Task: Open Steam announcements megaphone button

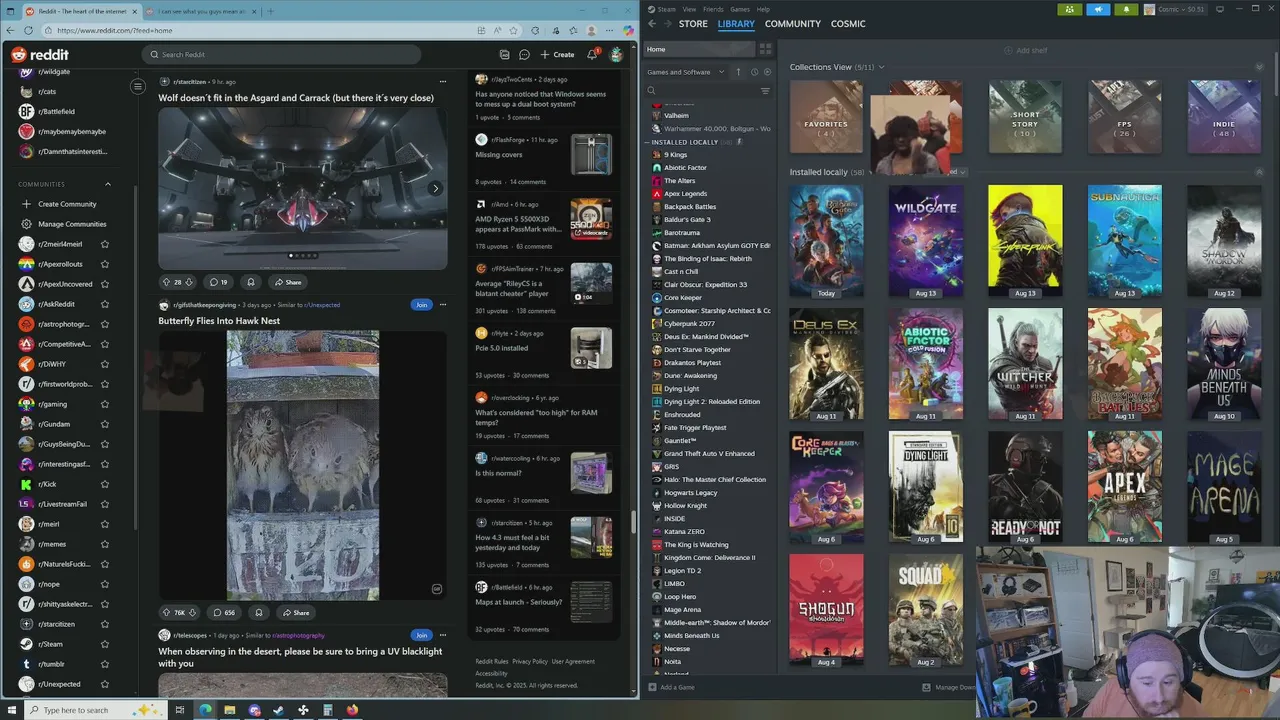Action: (x=1098, y=9)
